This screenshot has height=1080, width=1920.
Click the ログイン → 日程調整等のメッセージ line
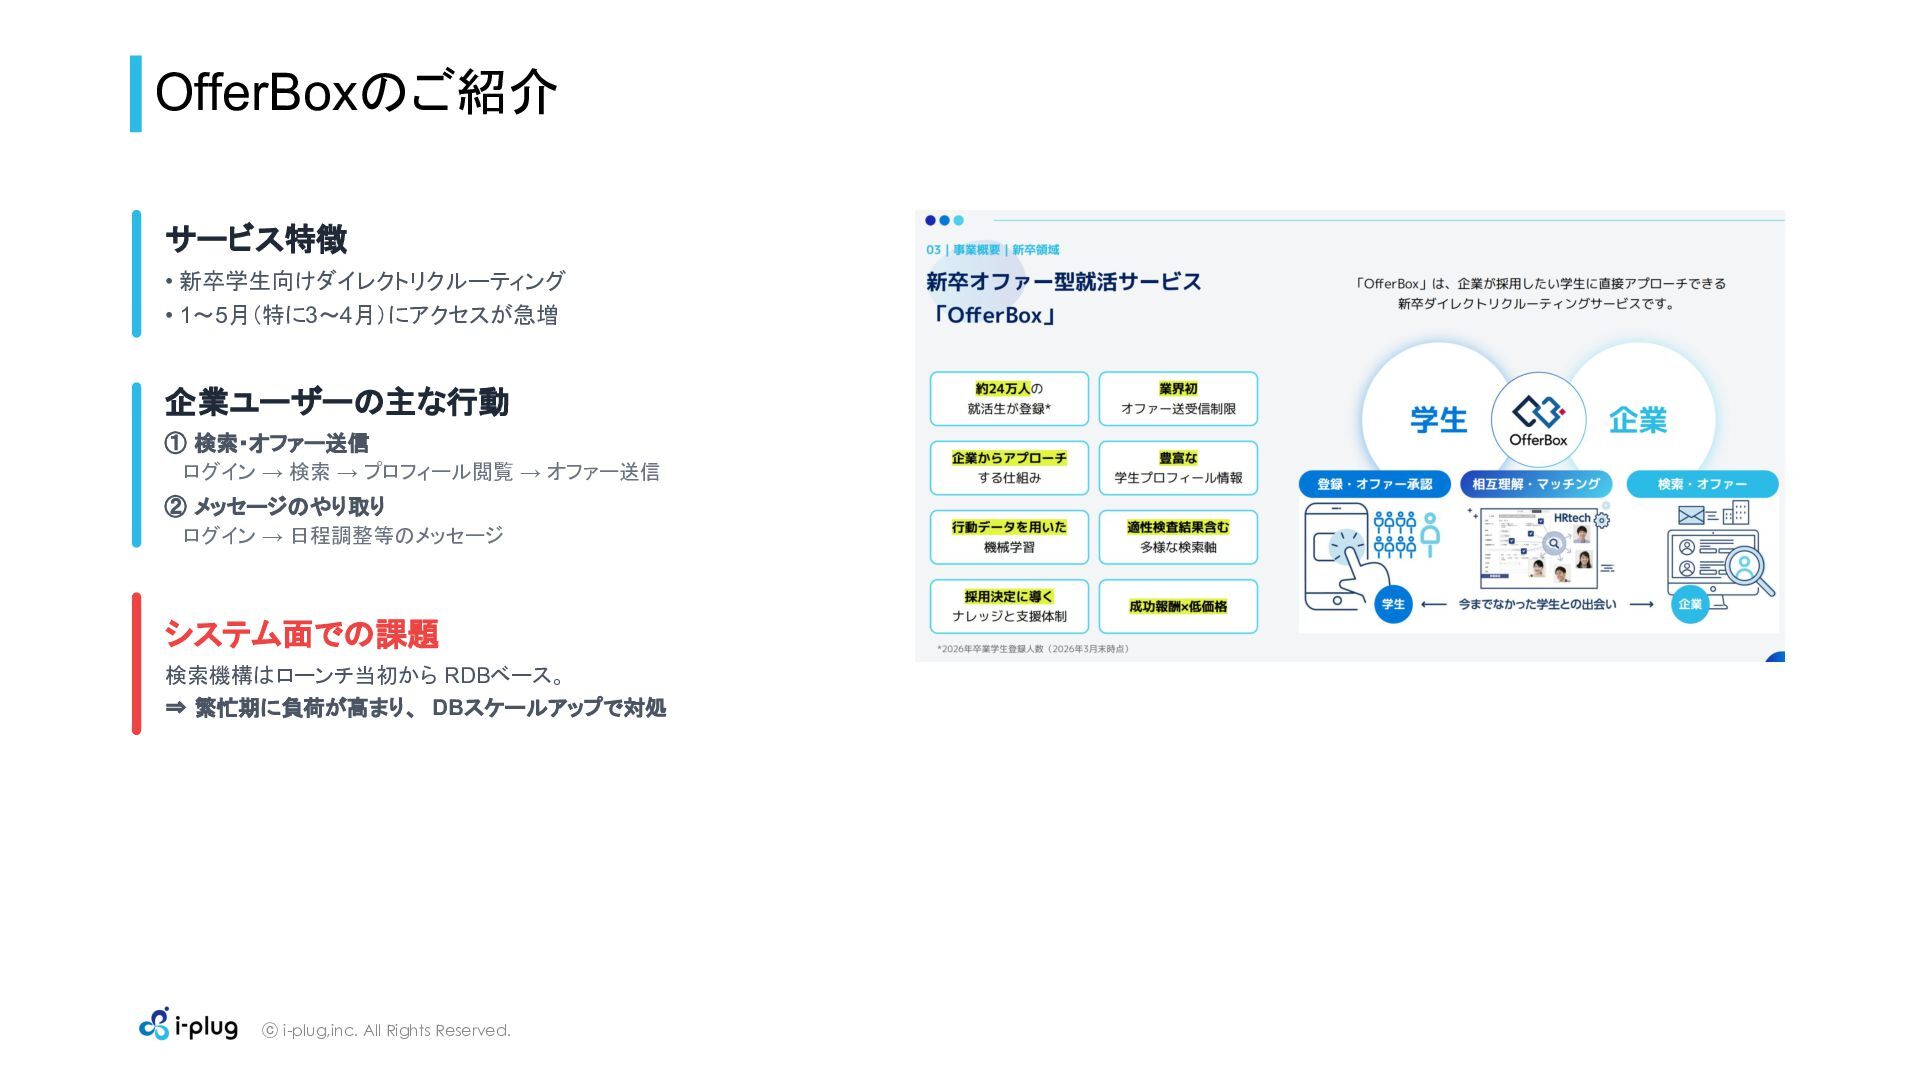pyautogui.click(x=342, y=536)
